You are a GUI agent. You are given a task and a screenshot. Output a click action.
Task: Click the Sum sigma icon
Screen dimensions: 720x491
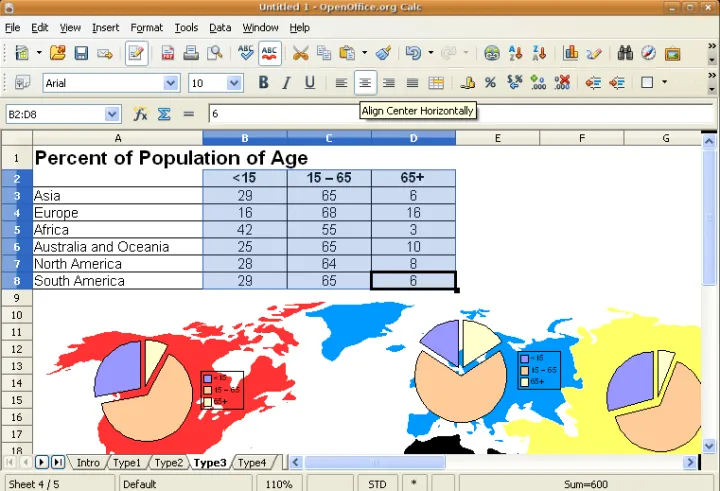[x=164, y=114]
